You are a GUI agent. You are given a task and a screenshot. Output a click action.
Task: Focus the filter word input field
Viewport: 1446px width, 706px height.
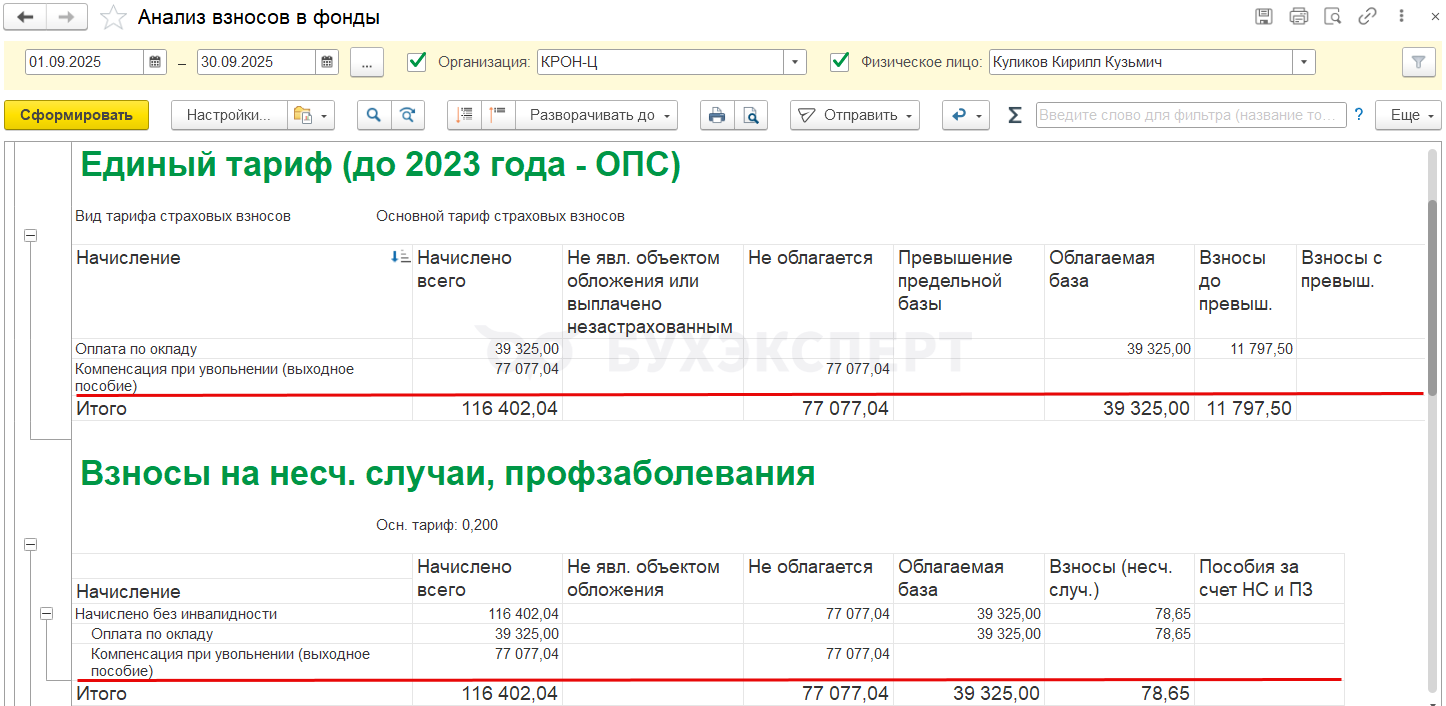1191,115
